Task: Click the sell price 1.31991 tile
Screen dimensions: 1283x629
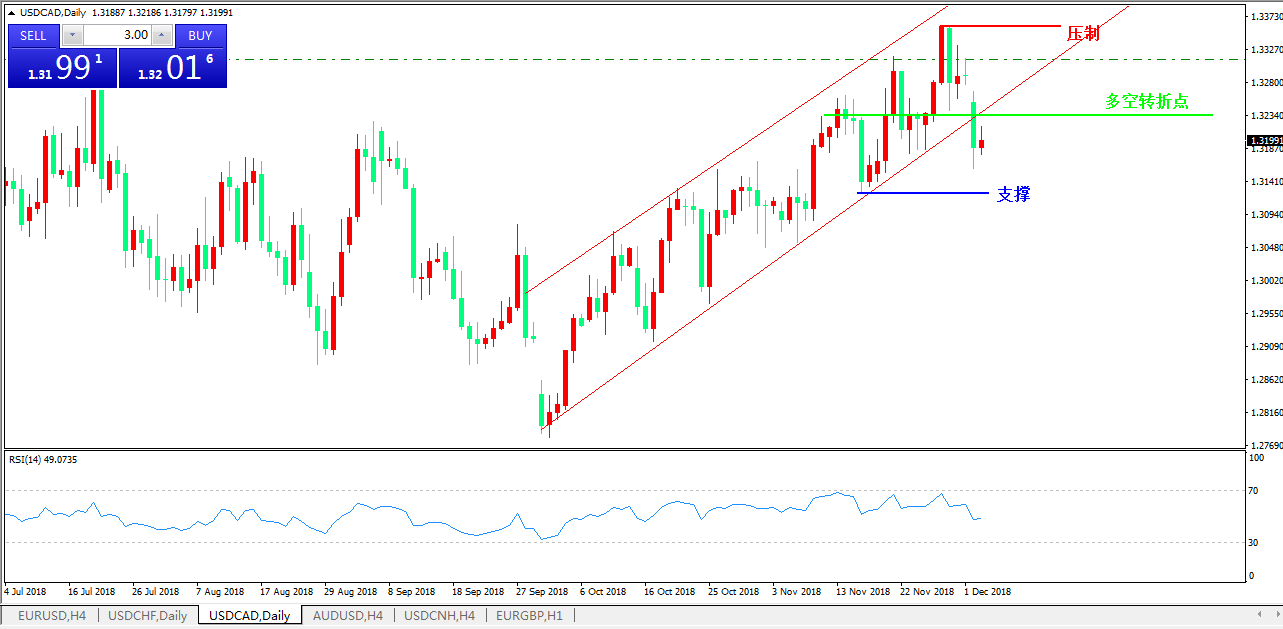Action: 62,68
